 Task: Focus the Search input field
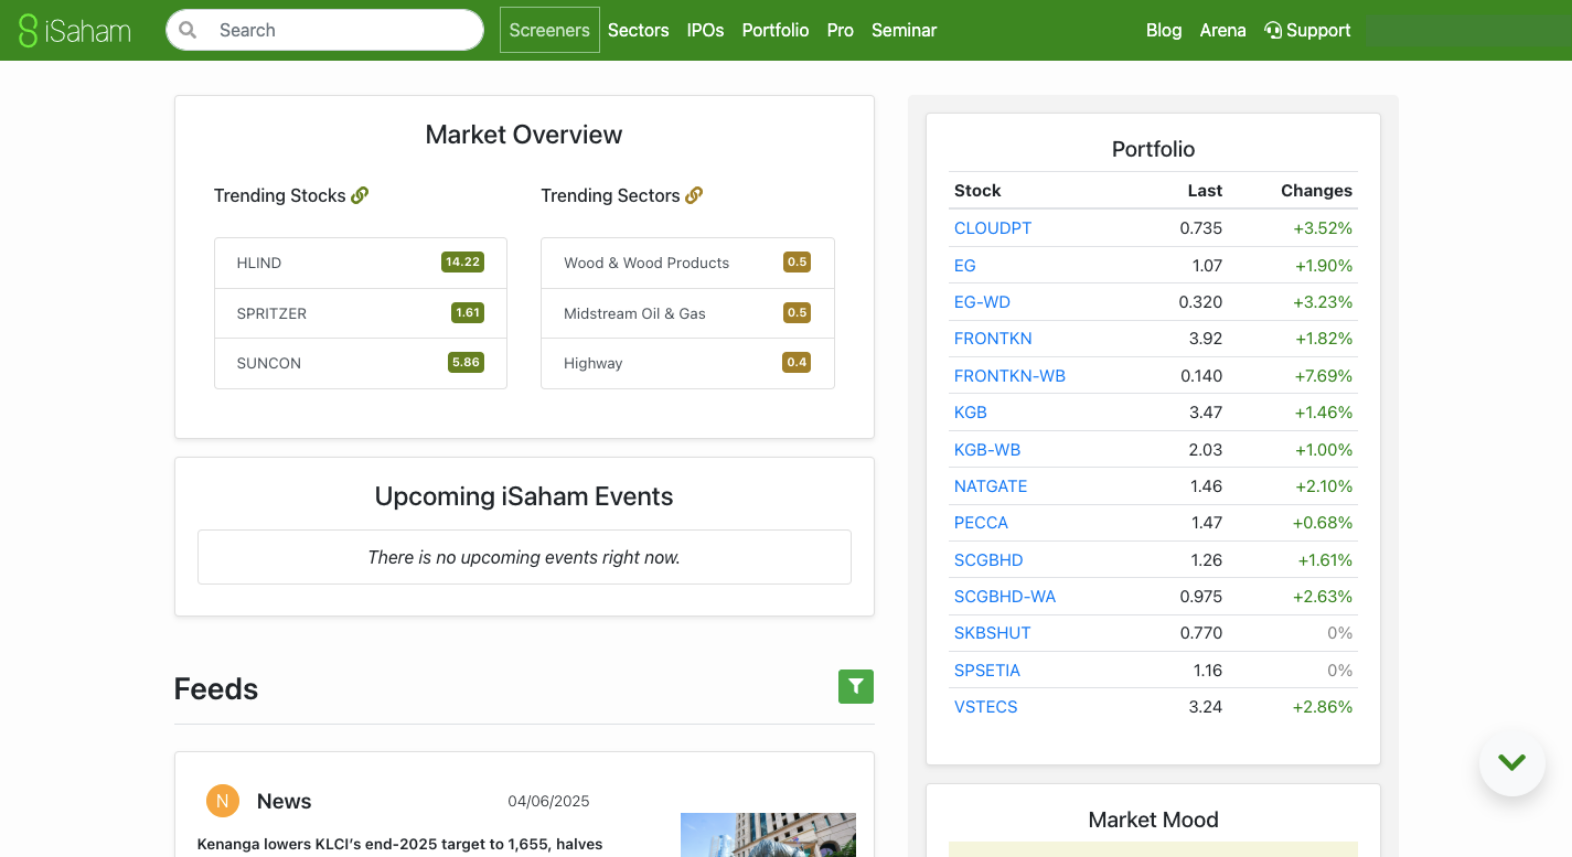click(325, 30)
